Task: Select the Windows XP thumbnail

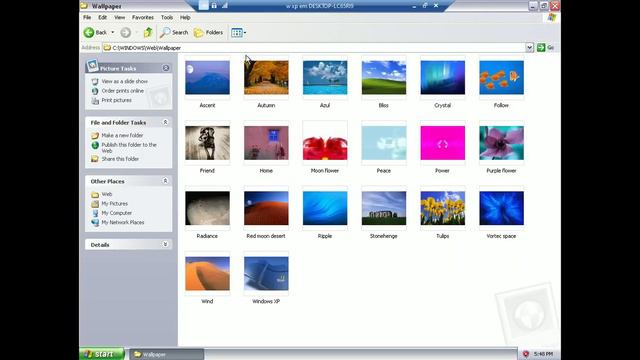Action: pos(266,273)
